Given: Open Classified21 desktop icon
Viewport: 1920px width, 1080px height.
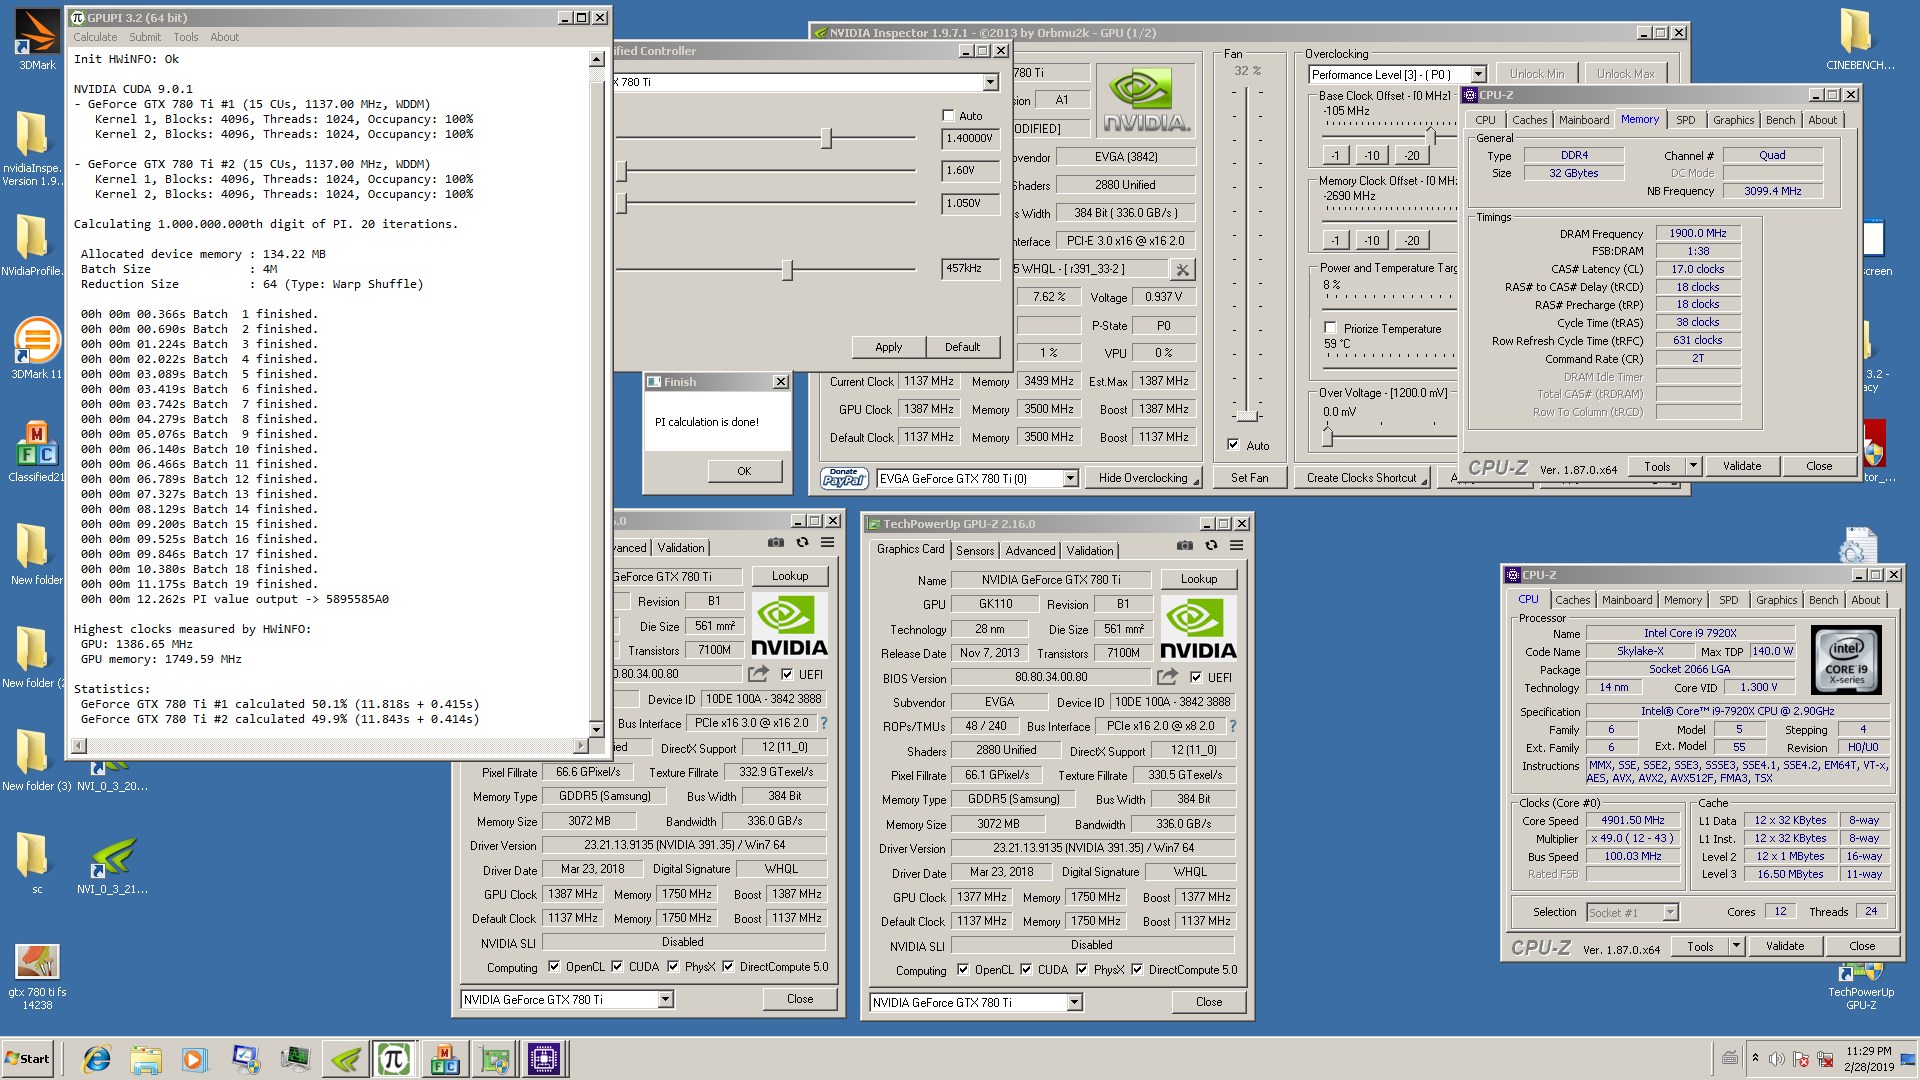Looking at the screenshot, I should tap(37, 450).
